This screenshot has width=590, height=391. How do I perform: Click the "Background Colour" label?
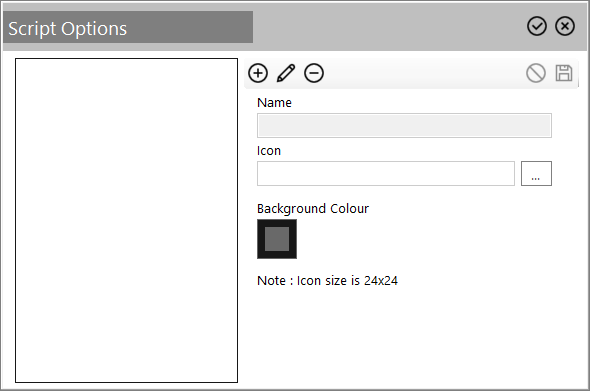tap(313, 209)
